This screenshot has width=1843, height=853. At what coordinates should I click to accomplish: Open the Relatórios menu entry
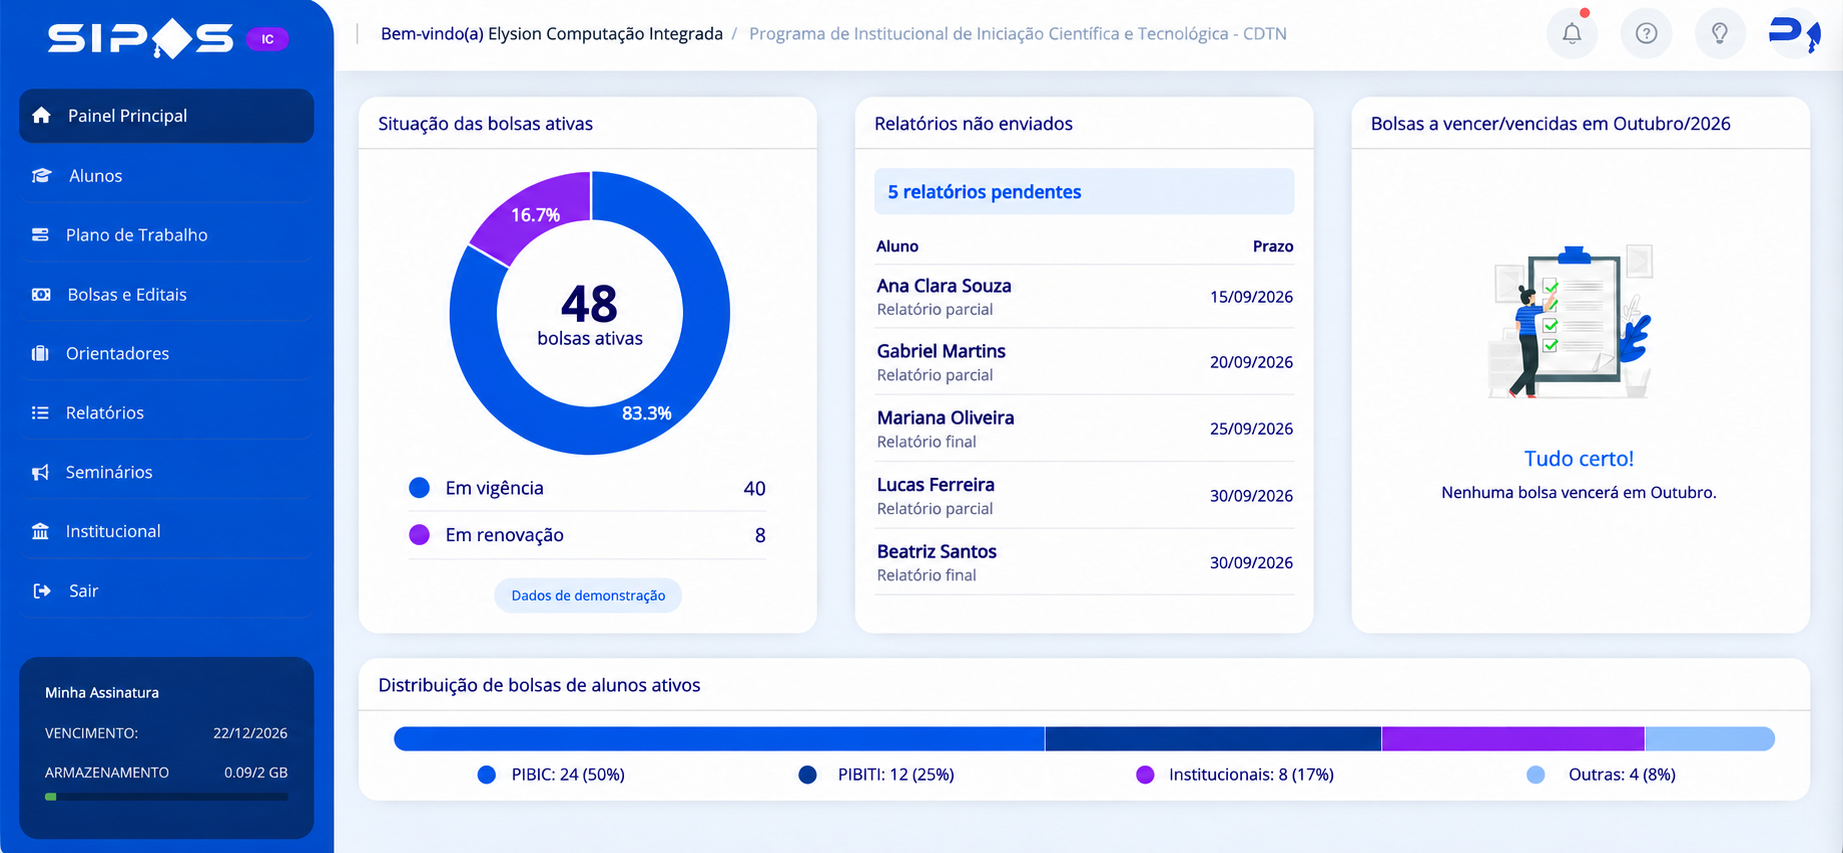[x=166, y=413]
